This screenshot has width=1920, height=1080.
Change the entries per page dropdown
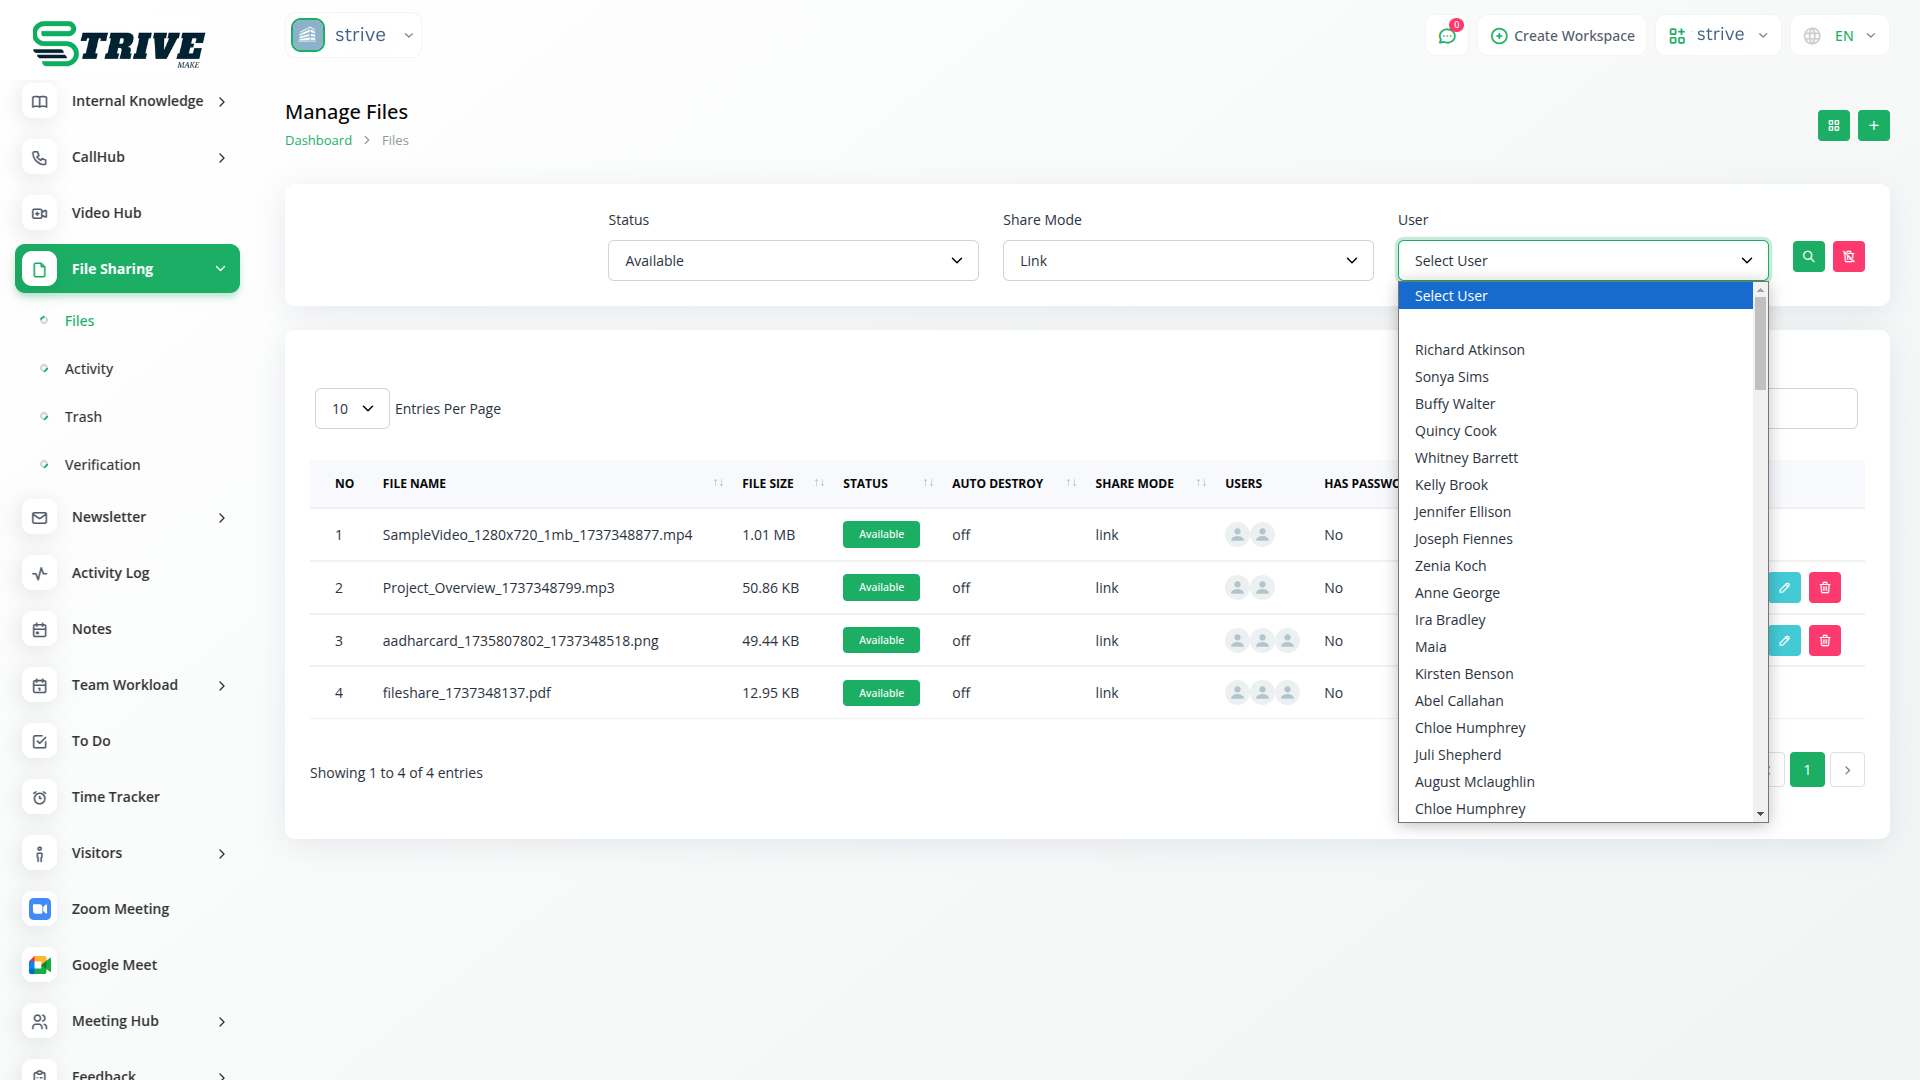coord(351,409)
